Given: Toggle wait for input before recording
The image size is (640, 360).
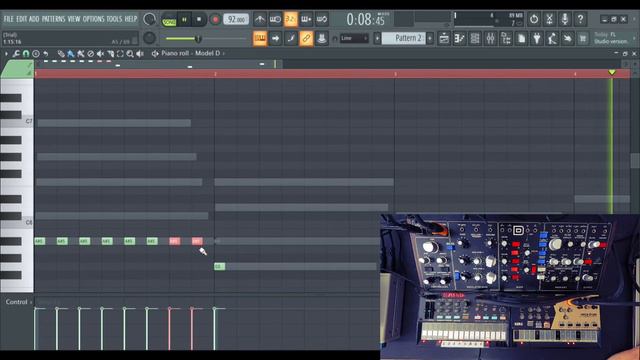Looking at the screenshot, I should [x=275, y=19].
